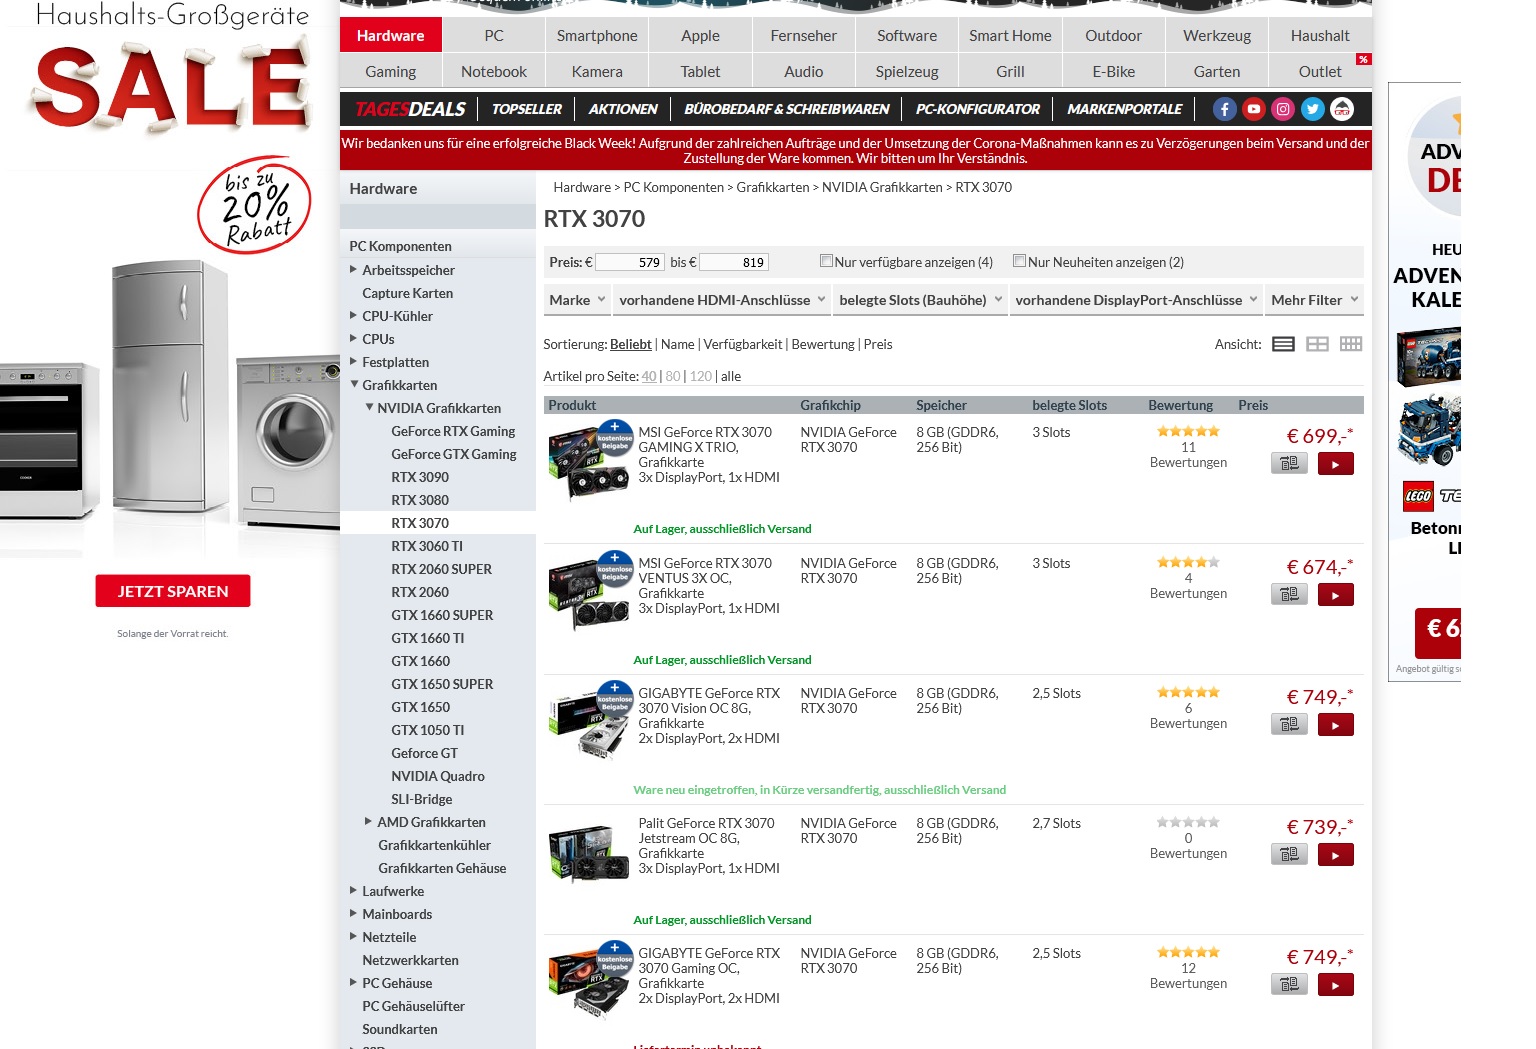Select the Notebook navigation tab
The width and height of the screenshot is (1536, 1049).
point(494,71)
